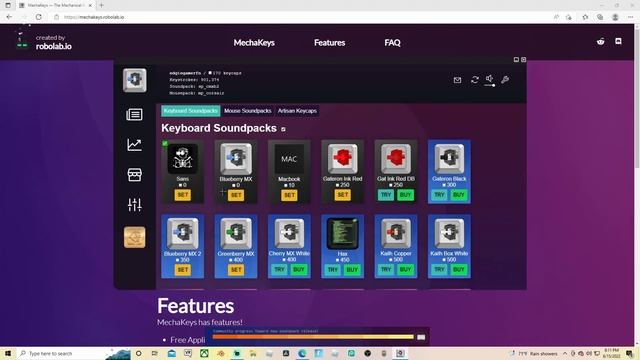
Task: Buy the Gateron Black soundpack
Action: click(459, 195)
